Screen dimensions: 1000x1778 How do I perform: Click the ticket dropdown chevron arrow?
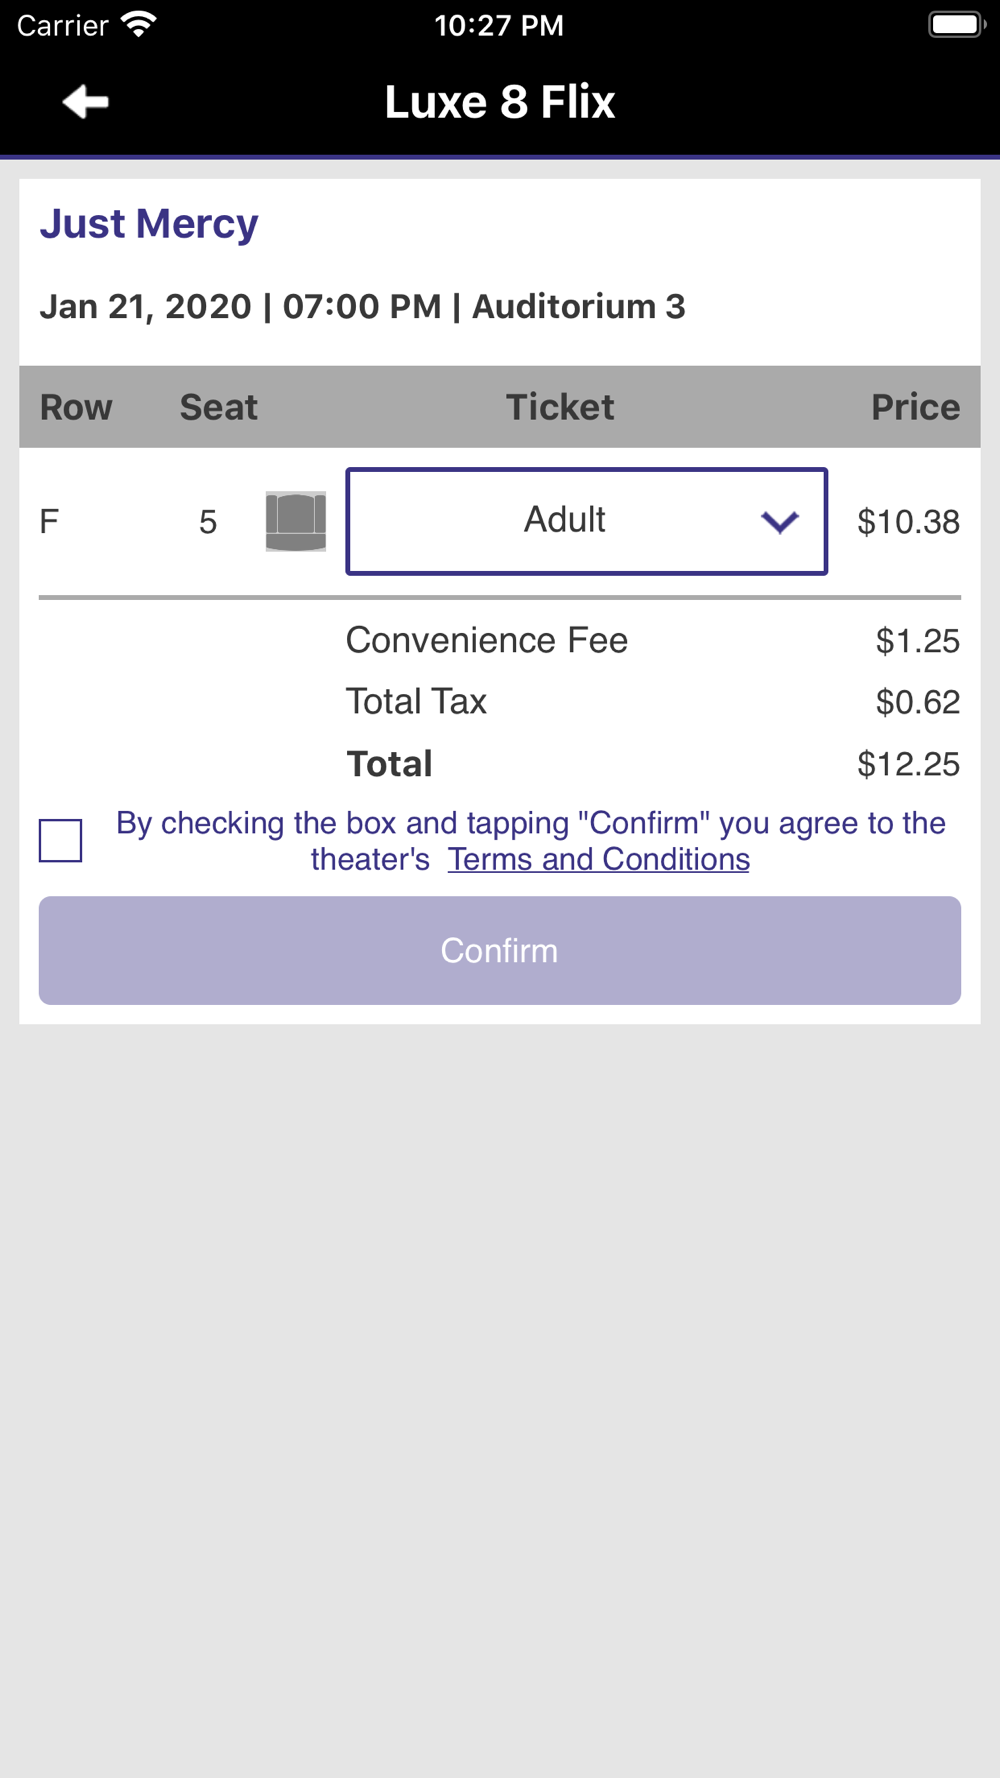pos(779,522)
